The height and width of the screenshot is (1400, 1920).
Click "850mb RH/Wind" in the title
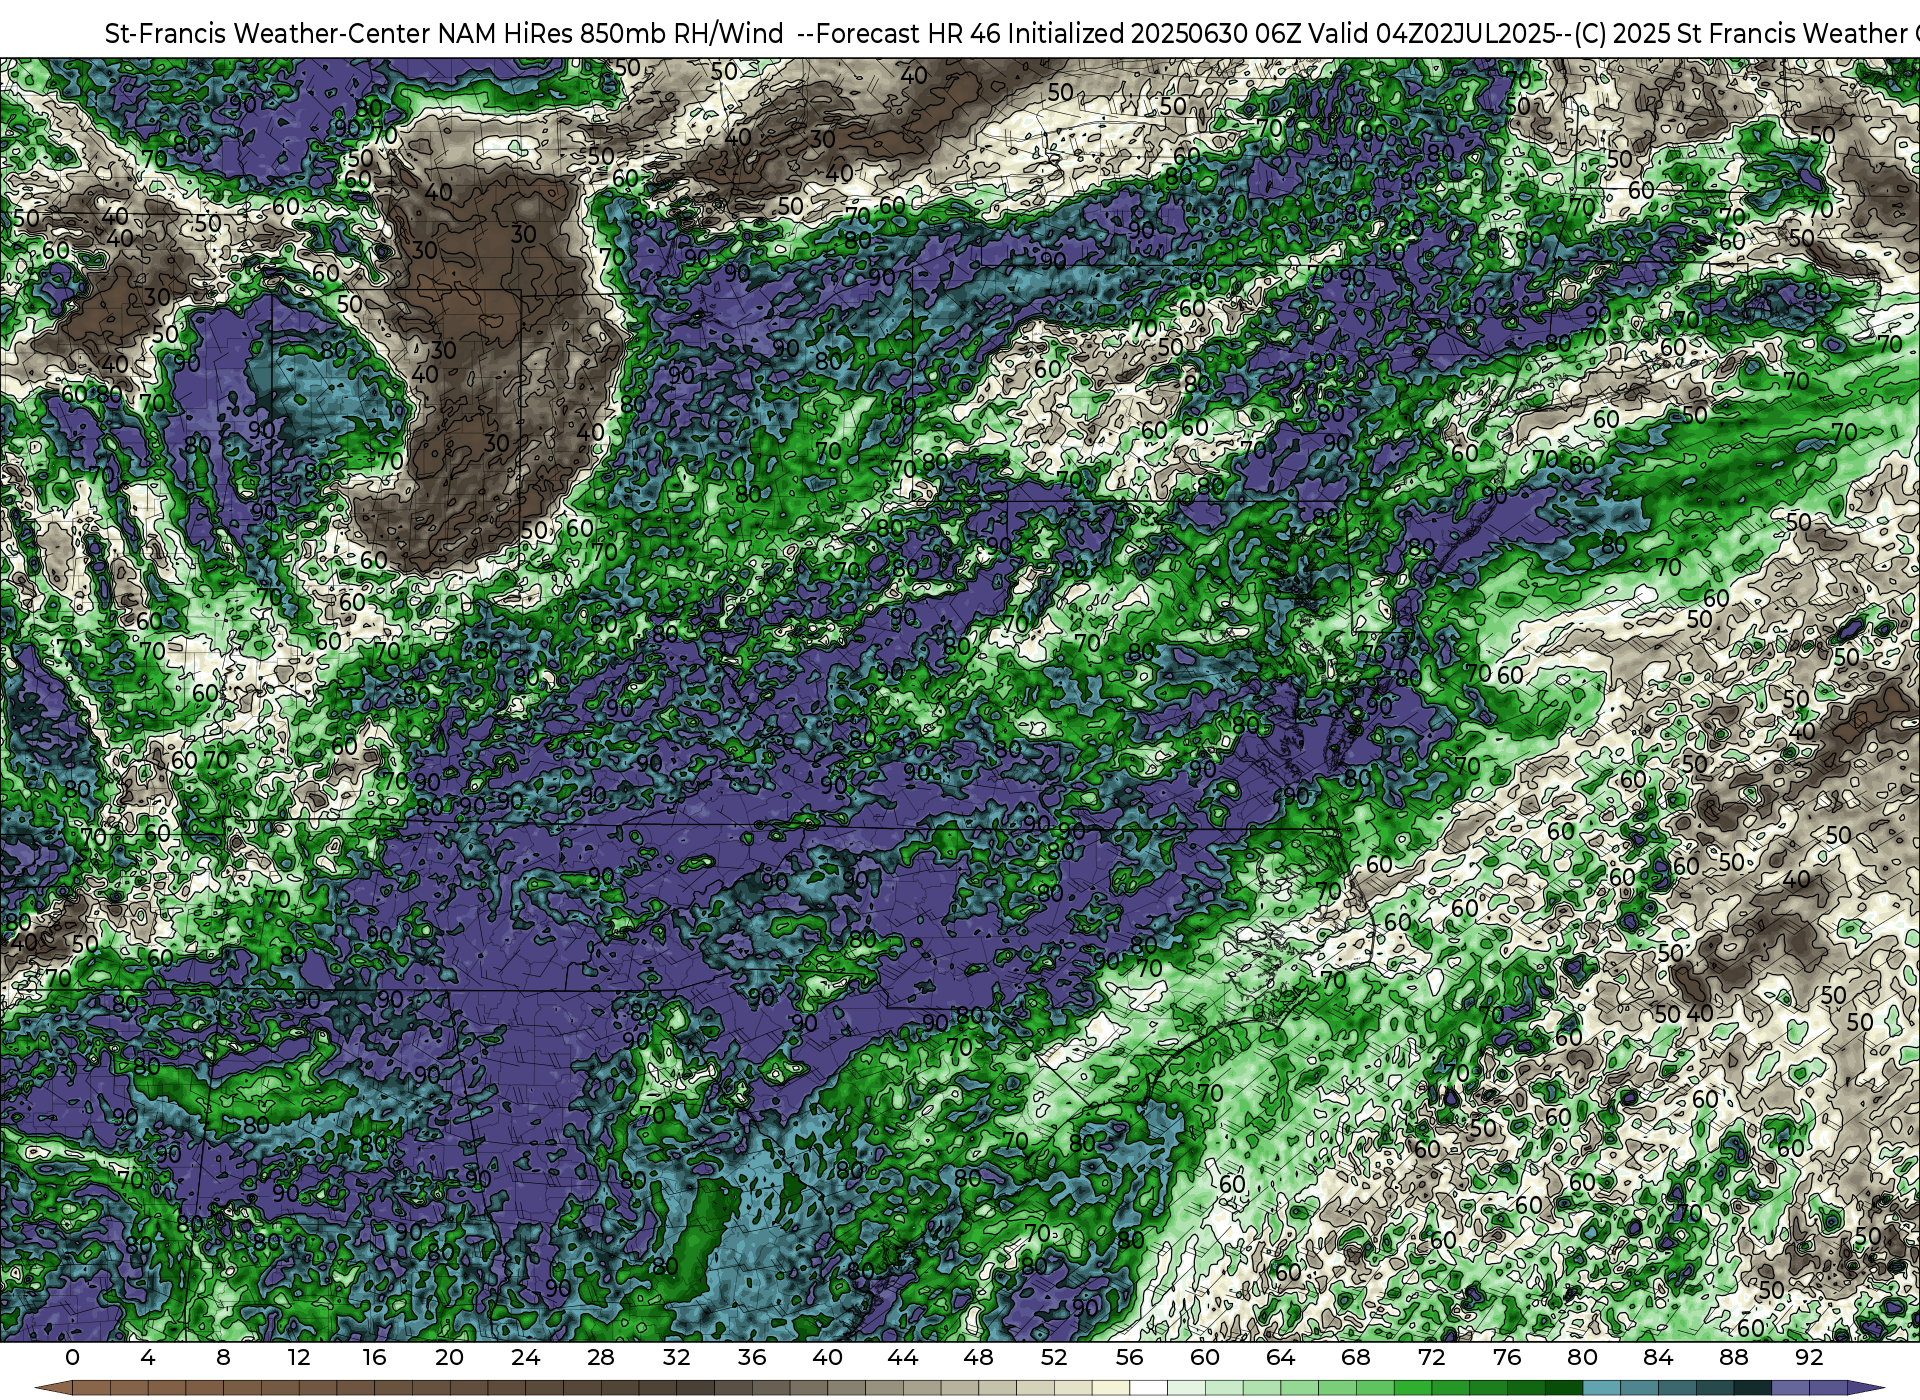pos(682,34)
